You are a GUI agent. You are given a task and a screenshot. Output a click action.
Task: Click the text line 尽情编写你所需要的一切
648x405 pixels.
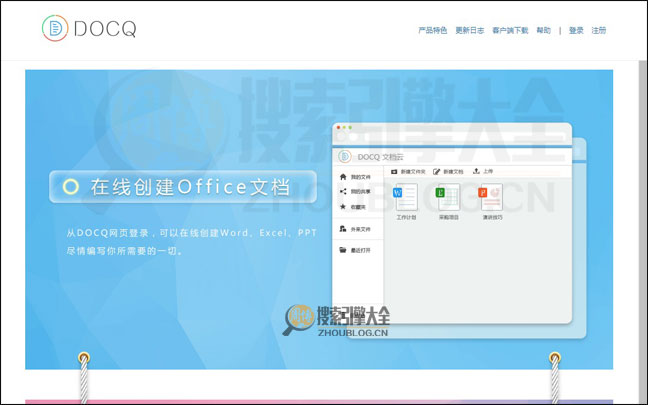(124, 251)
